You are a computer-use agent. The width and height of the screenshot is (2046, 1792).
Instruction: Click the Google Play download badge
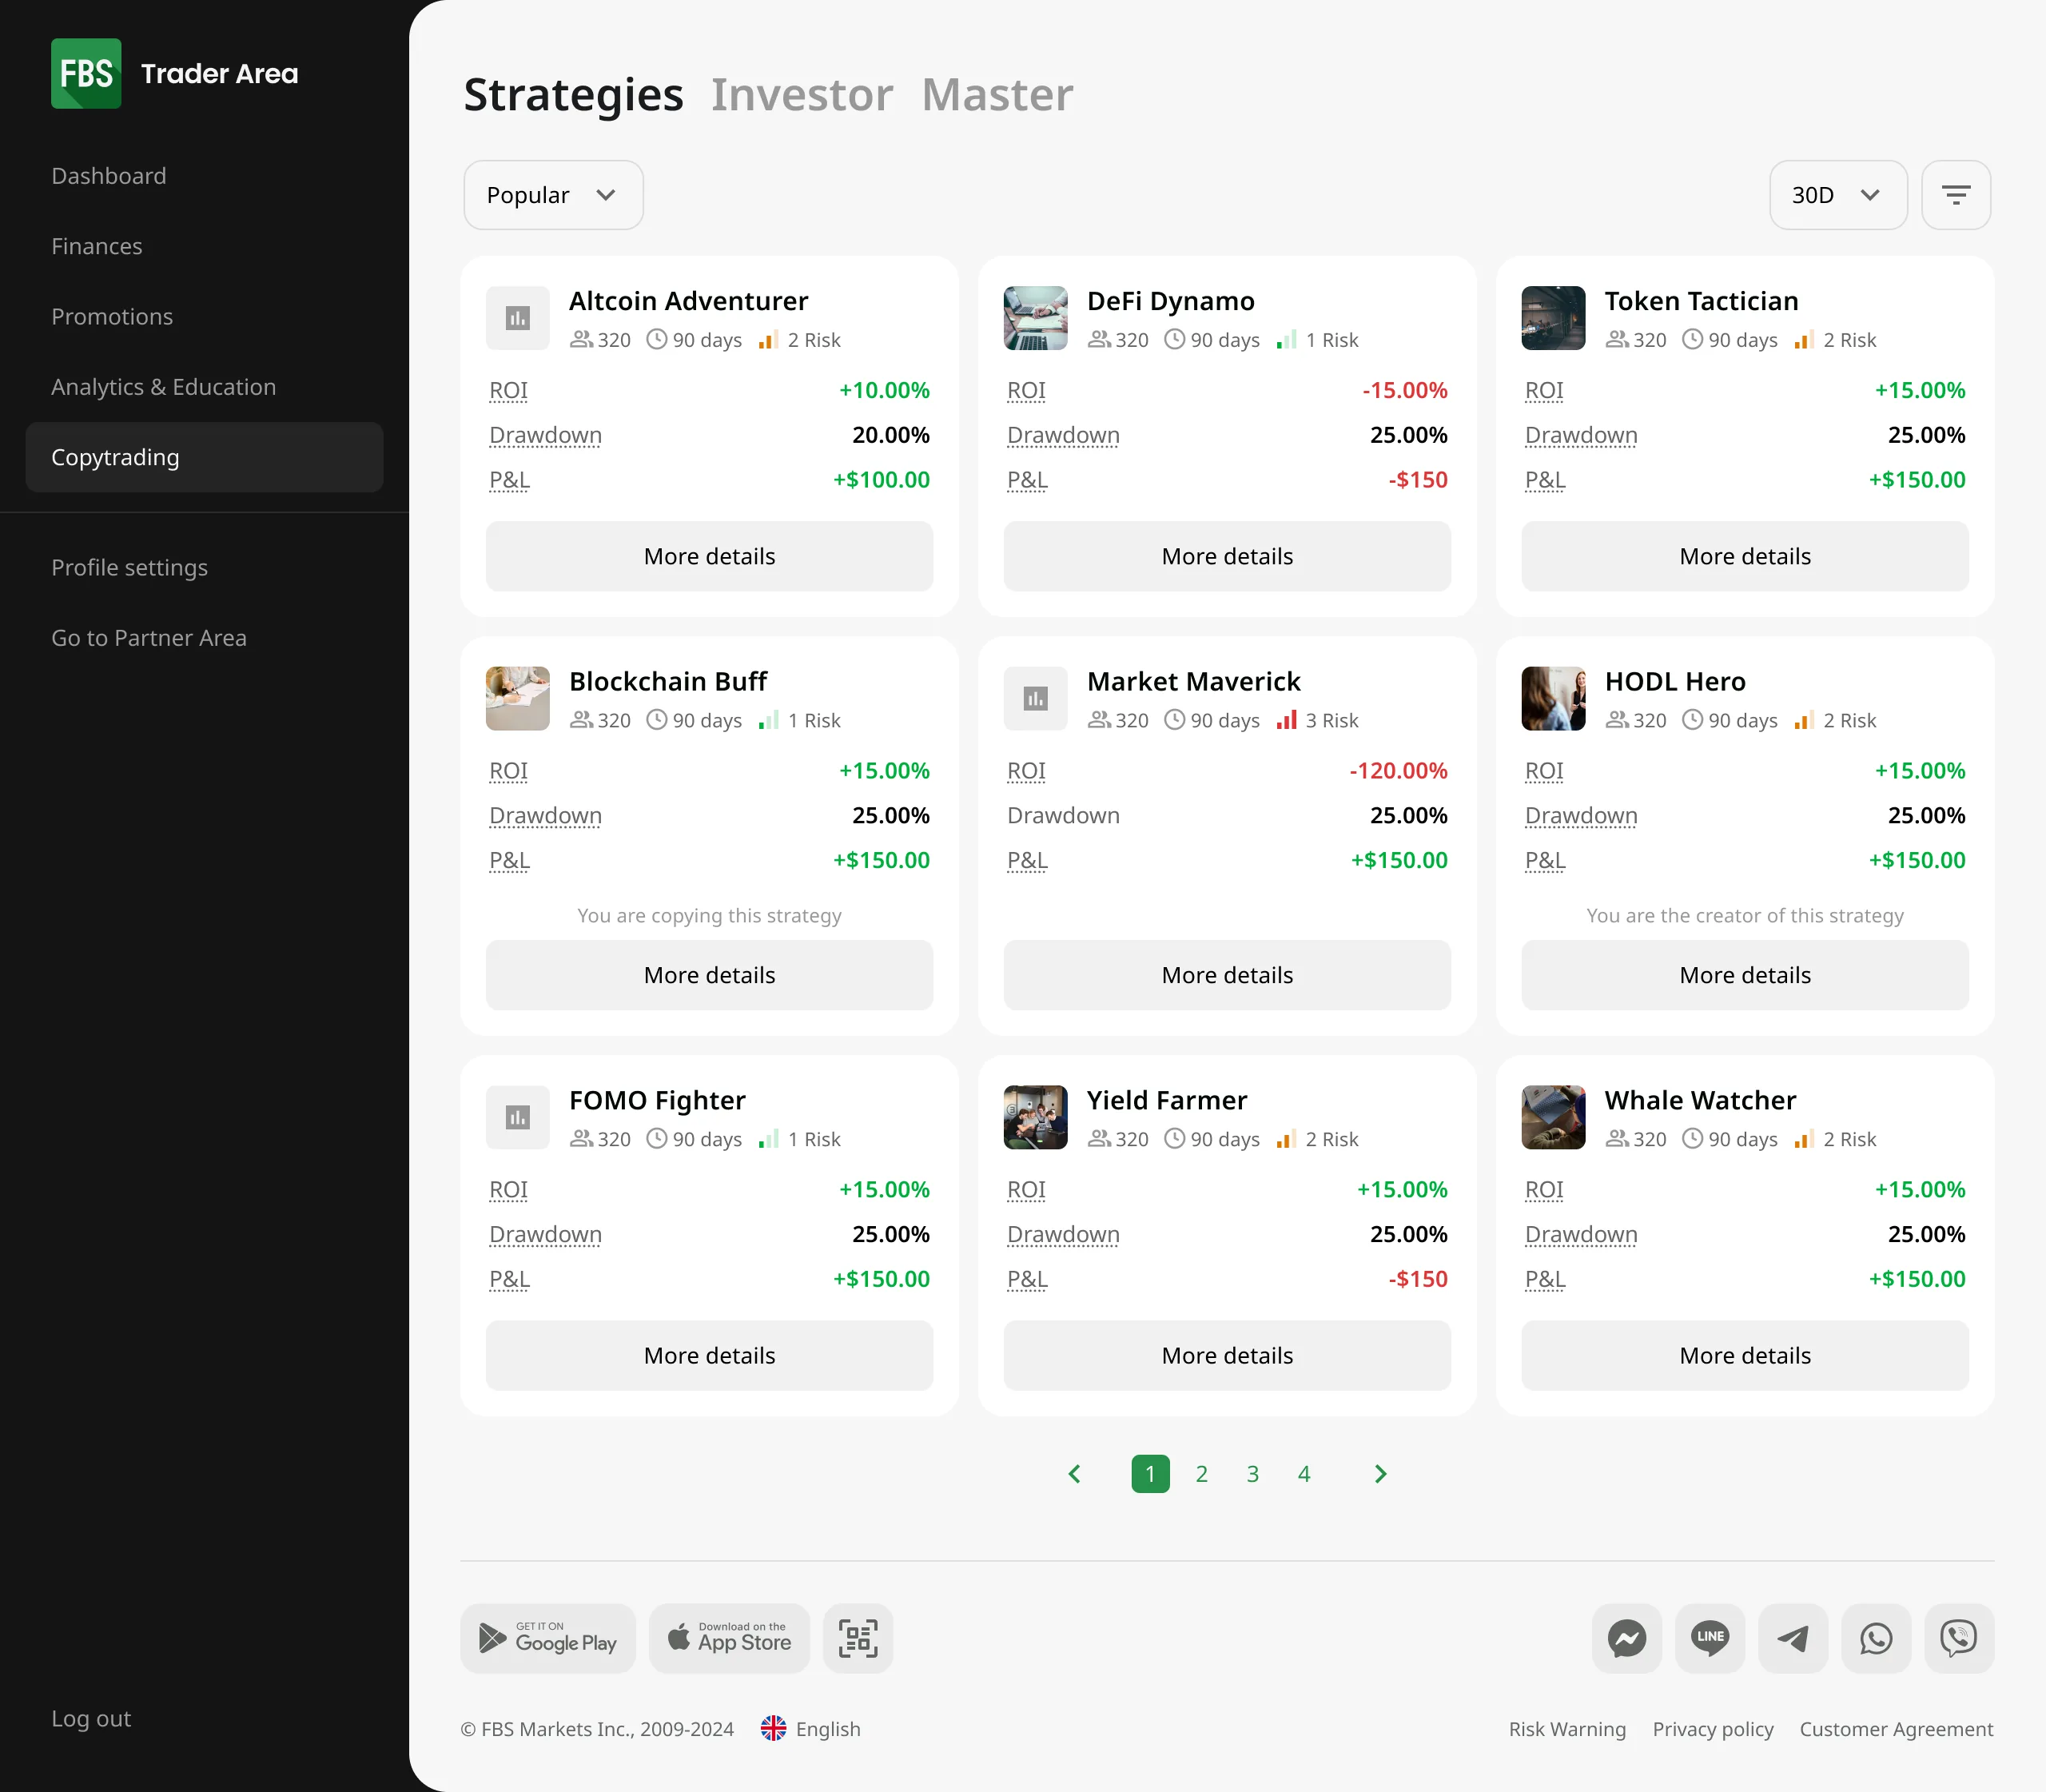tap(547, 1638)
